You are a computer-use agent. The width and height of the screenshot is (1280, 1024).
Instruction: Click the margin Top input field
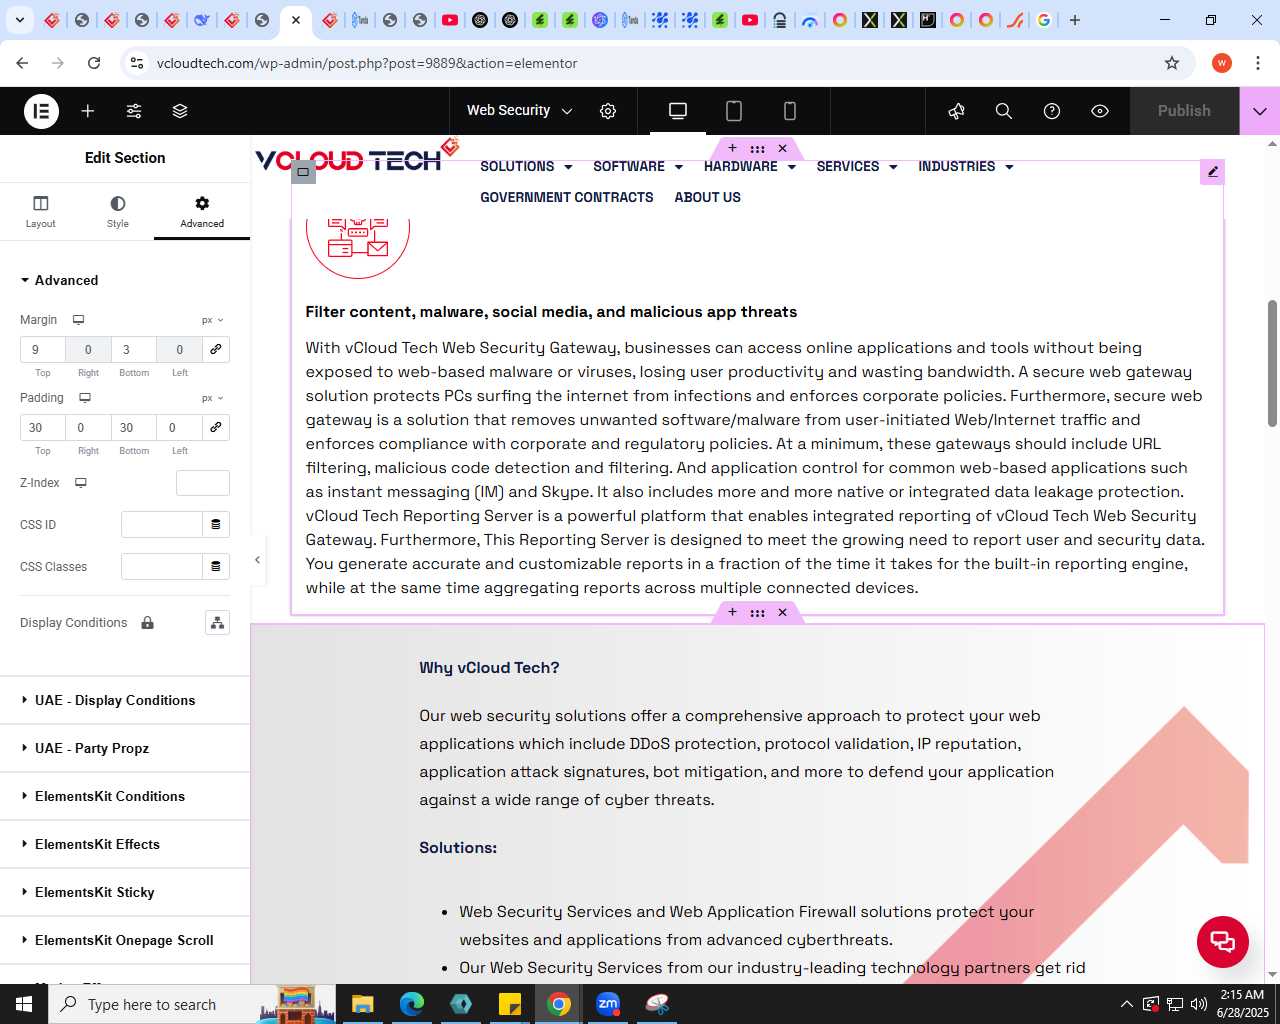[x=43, y=349]
